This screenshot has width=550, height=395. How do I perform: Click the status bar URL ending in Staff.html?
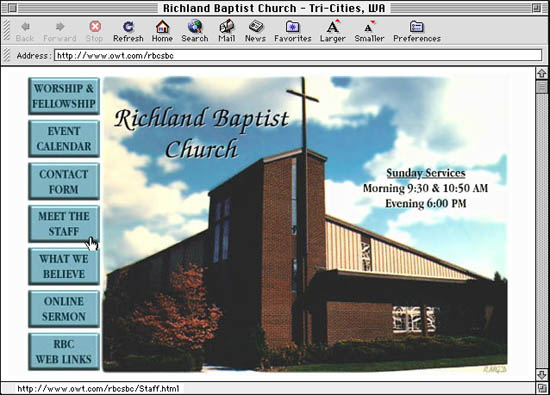tap(98, 388)
